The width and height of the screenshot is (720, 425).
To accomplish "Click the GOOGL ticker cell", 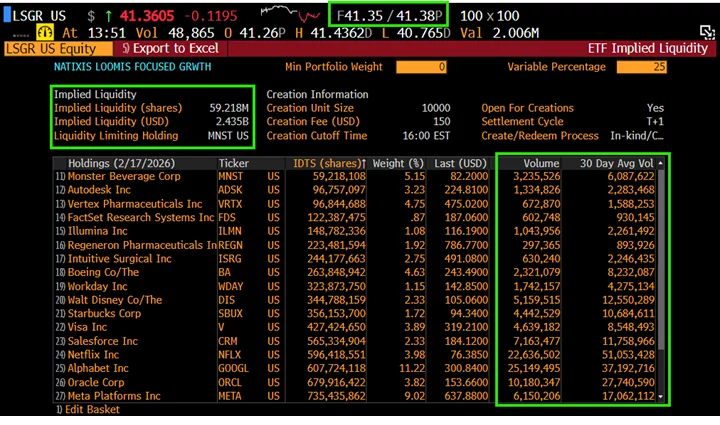I will click(233, 369).
